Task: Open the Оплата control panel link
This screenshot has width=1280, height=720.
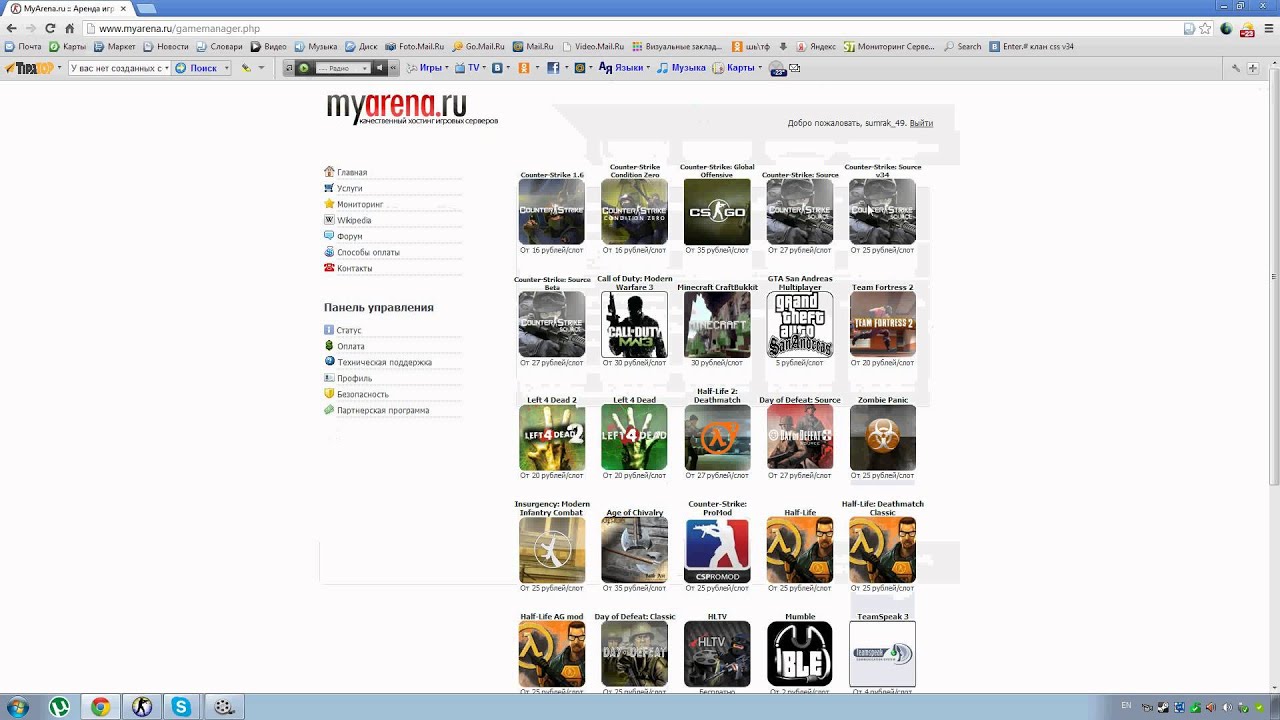Action: coord(351,346)
